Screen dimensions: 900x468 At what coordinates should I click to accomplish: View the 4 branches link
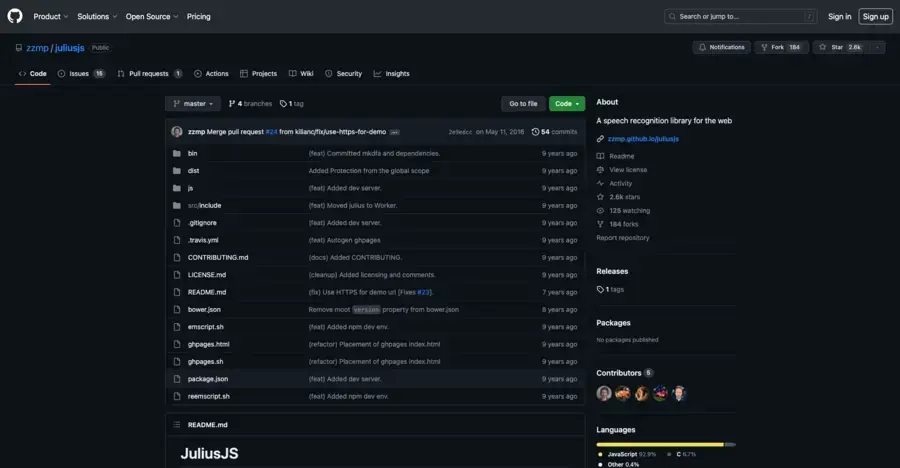click(x=250, y=103)
